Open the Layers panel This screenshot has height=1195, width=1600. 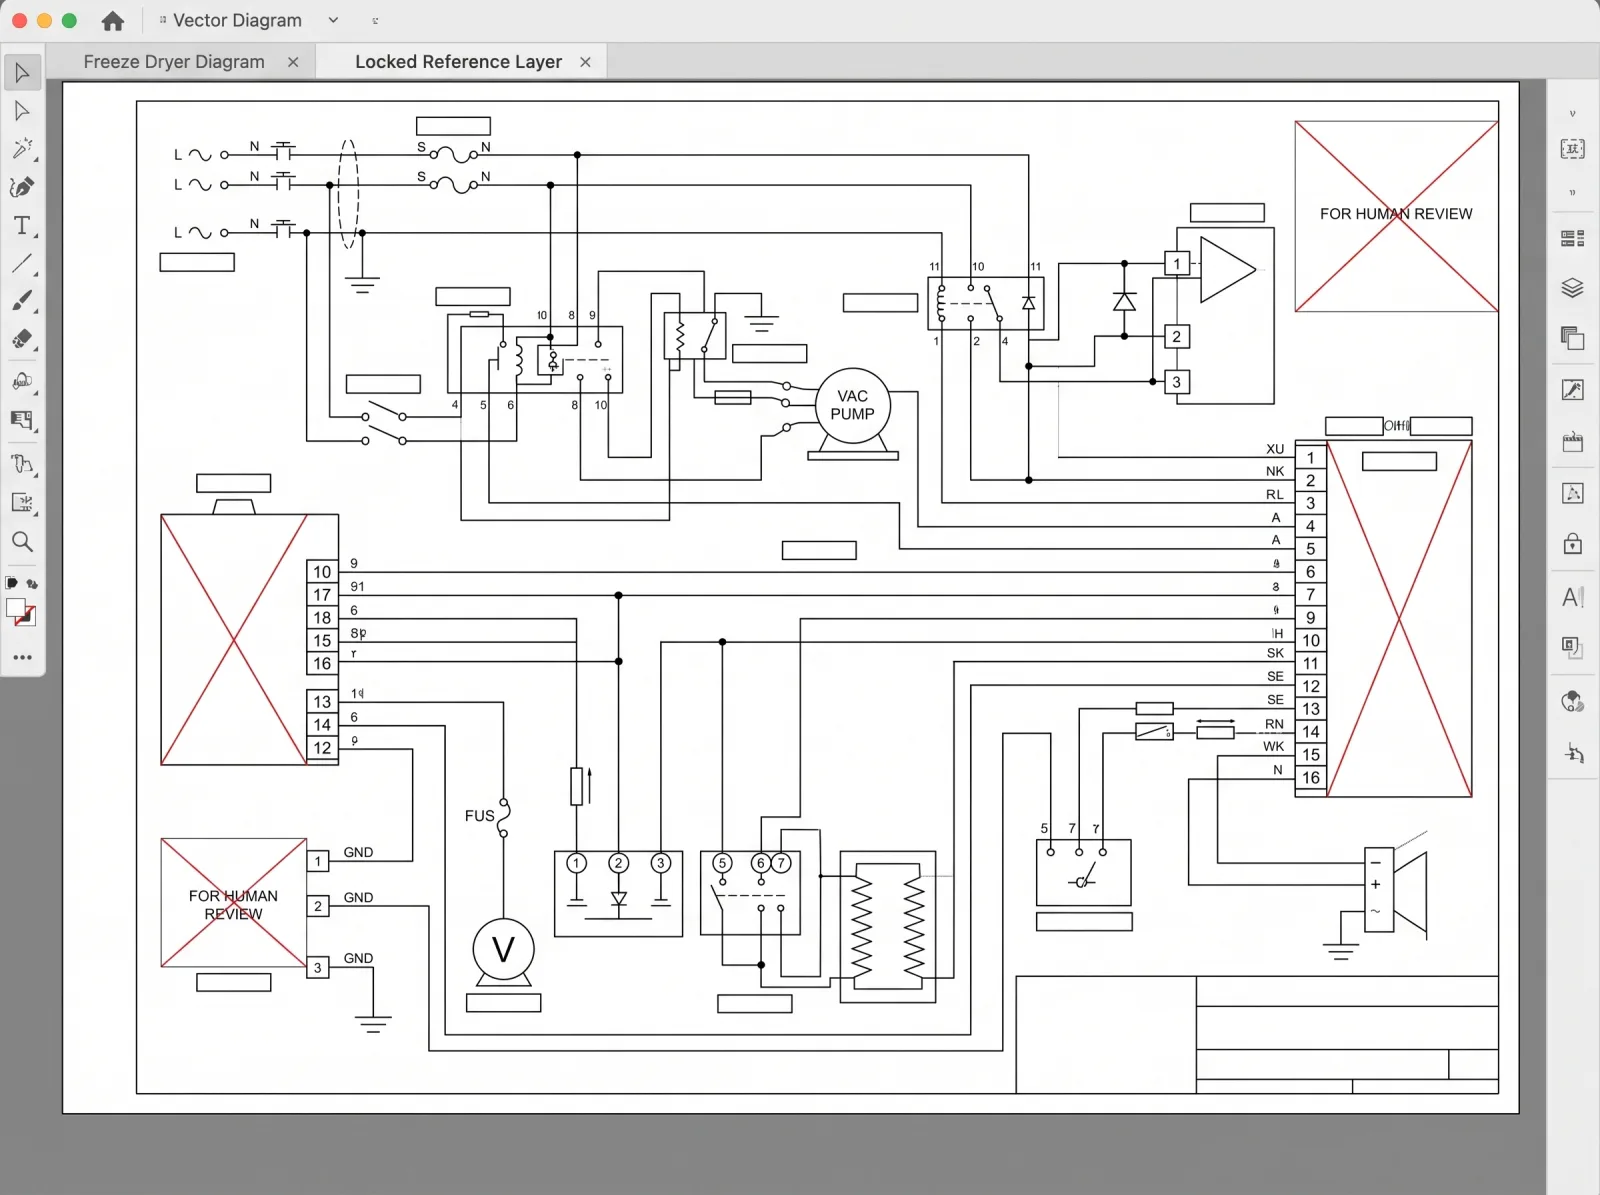pyautogui.click(x=1572, y=288)
